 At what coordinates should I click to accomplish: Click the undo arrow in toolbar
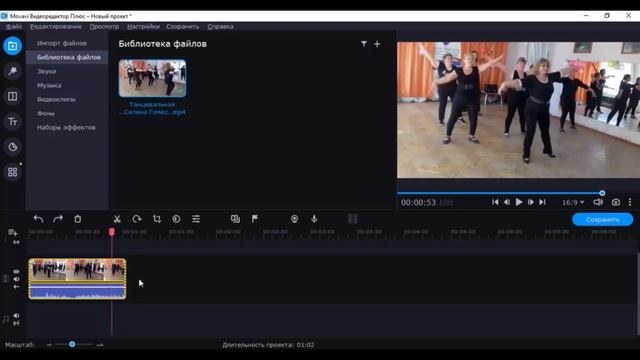click(38, 219)
